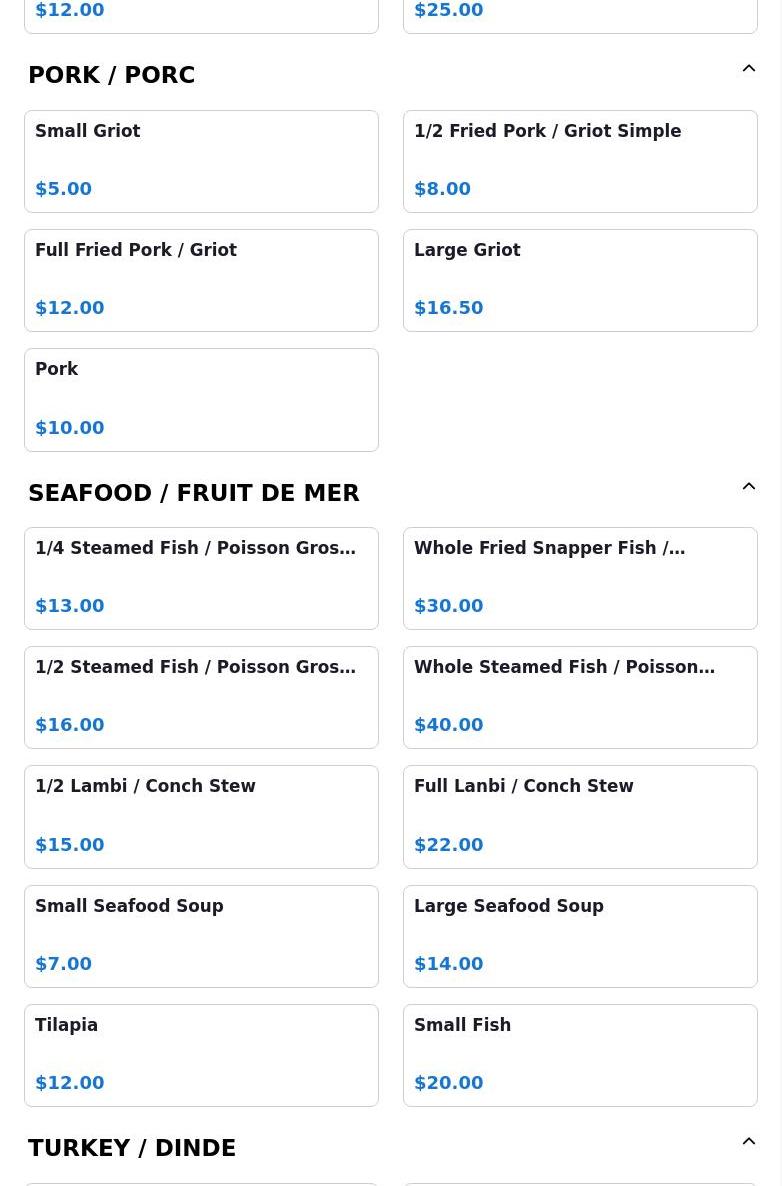Pick the Pork item for $10.00

pos(201,400)
